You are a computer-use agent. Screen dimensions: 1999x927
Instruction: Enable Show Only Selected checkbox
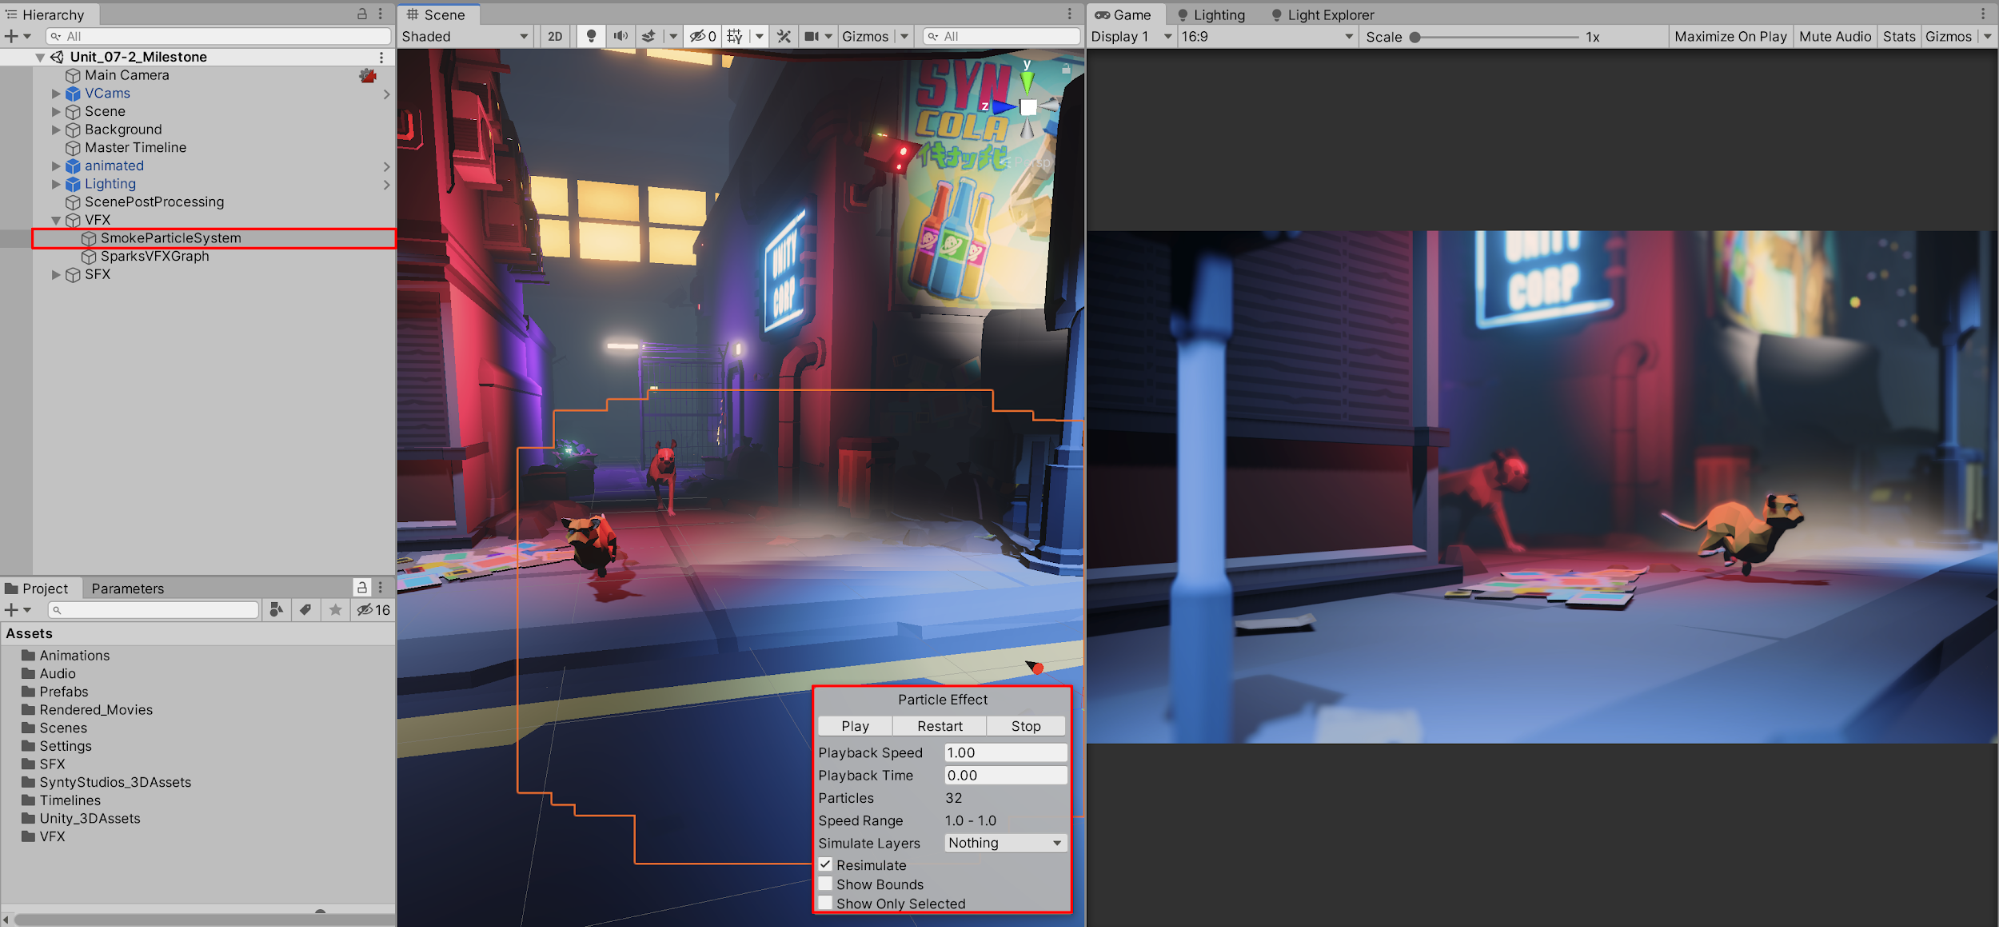coord(826,903)
